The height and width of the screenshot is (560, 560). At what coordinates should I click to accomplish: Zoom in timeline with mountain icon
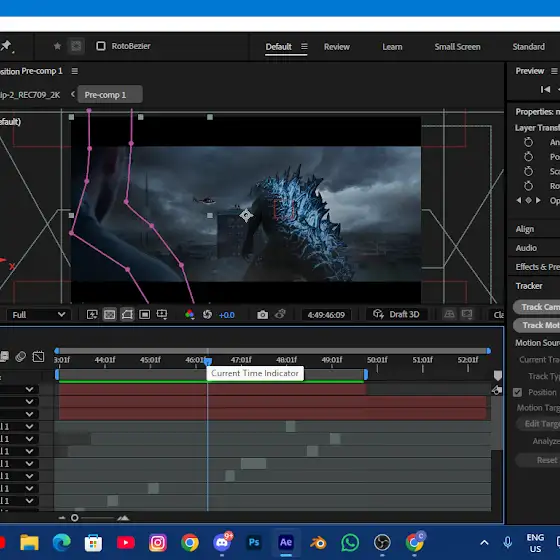(x=123, y=518)
